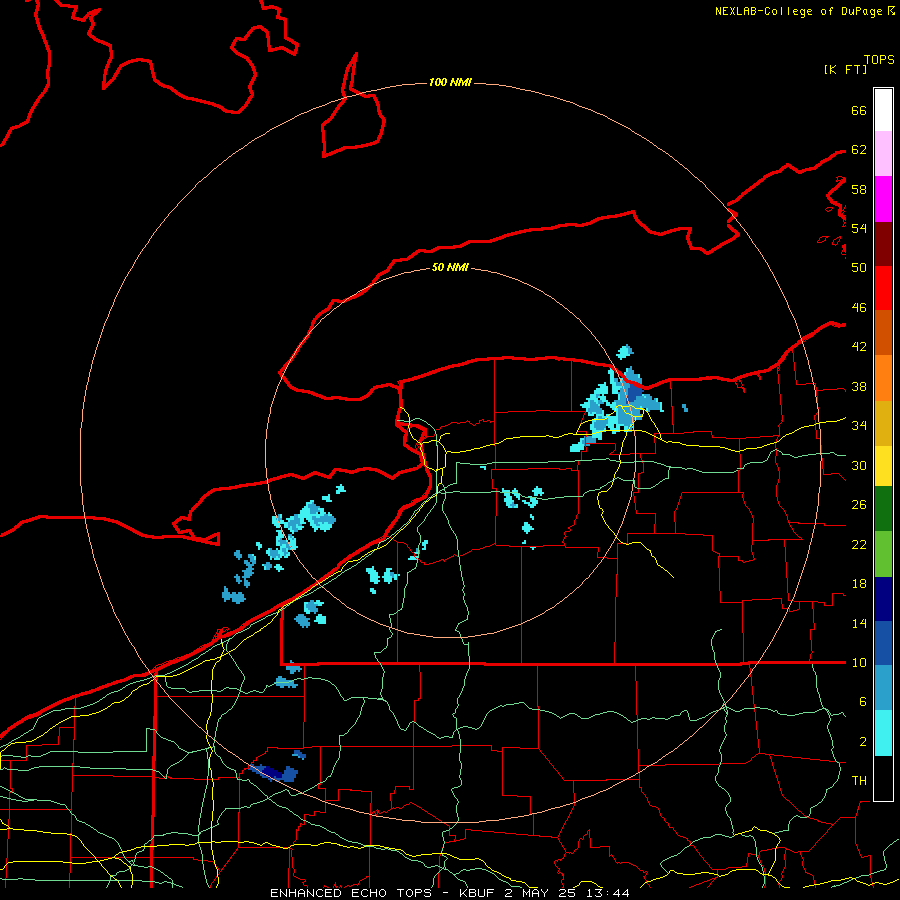Click the dark orange 42-46 K FT legend swatch
Viewport: 900px width, 900px height.
tap(883, 332)
